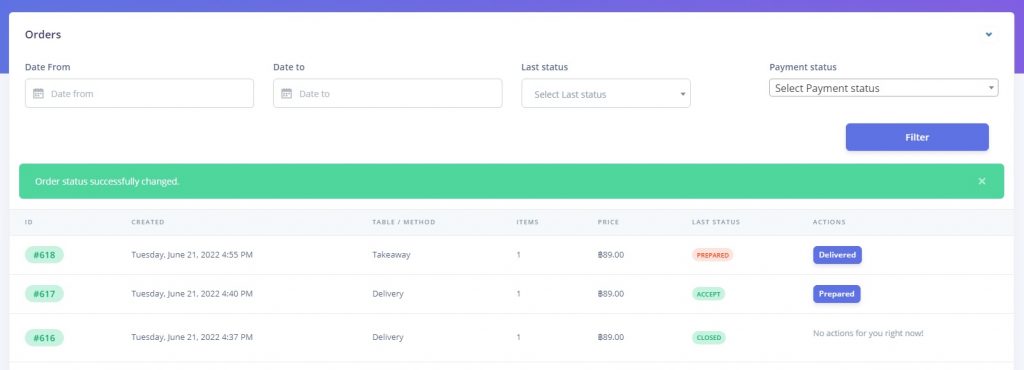The image size is (1024, 370).
Task: Open order #618 details
Action: click(44, 255)
